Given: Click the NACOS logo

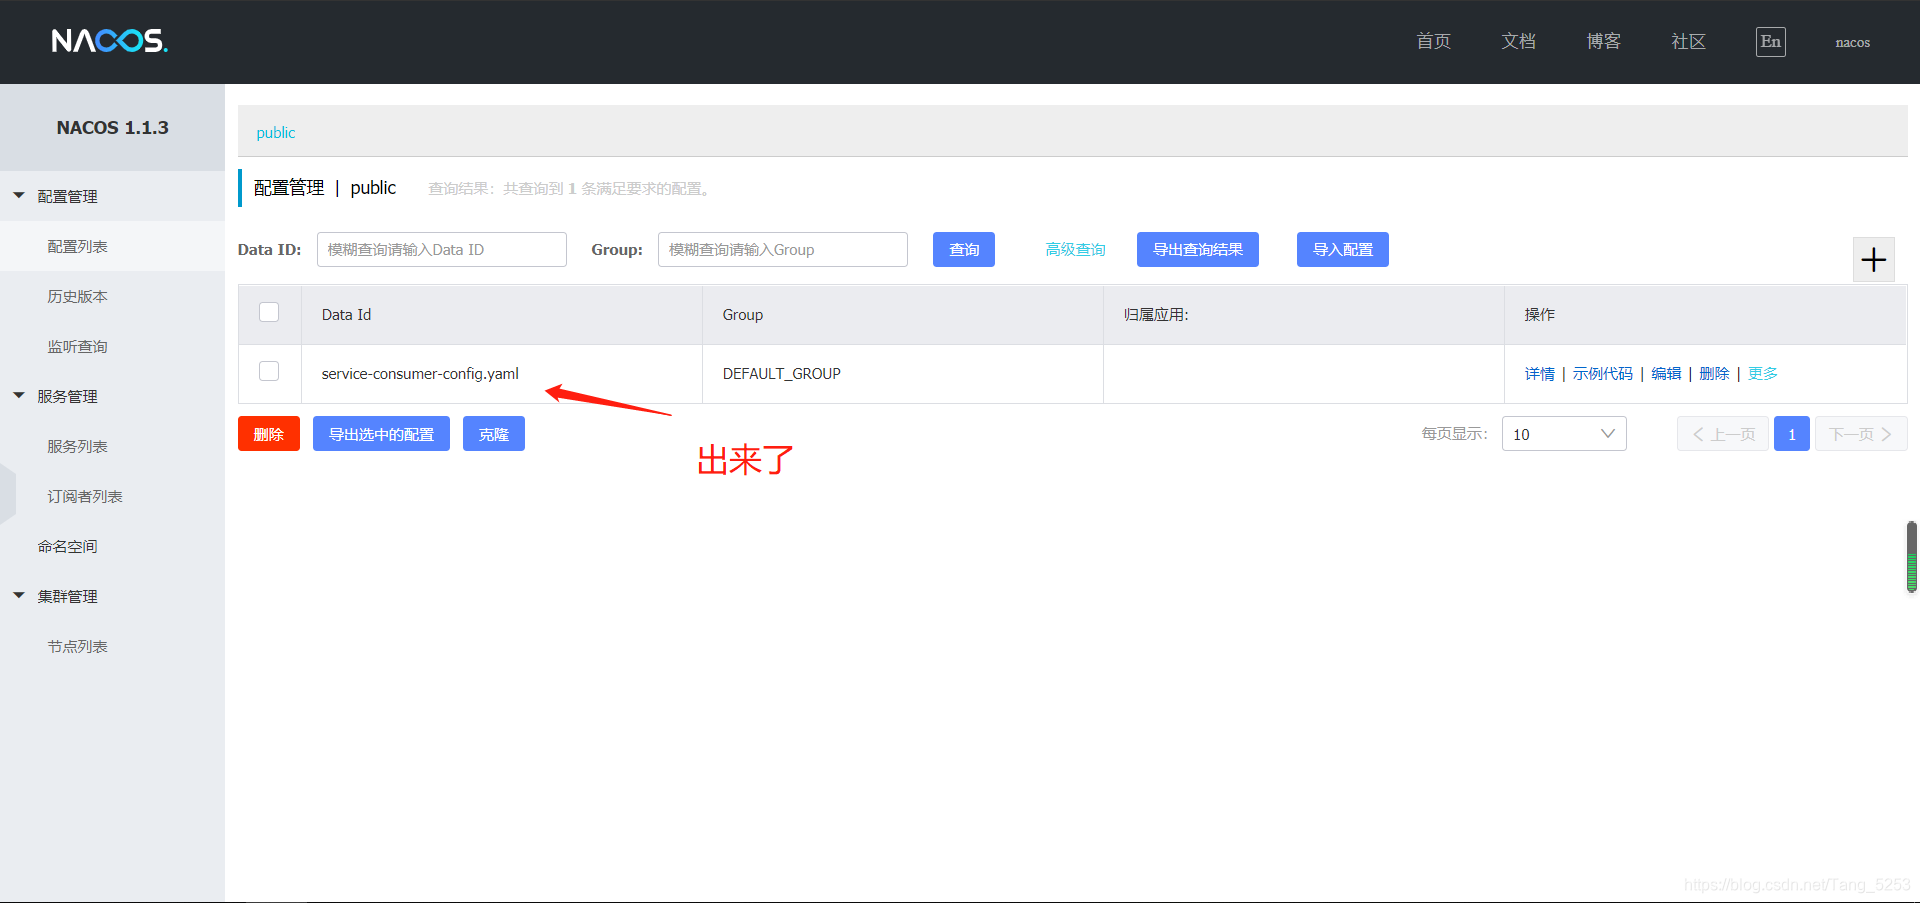Looking at the screenshot, I should [x=110, y=41].
